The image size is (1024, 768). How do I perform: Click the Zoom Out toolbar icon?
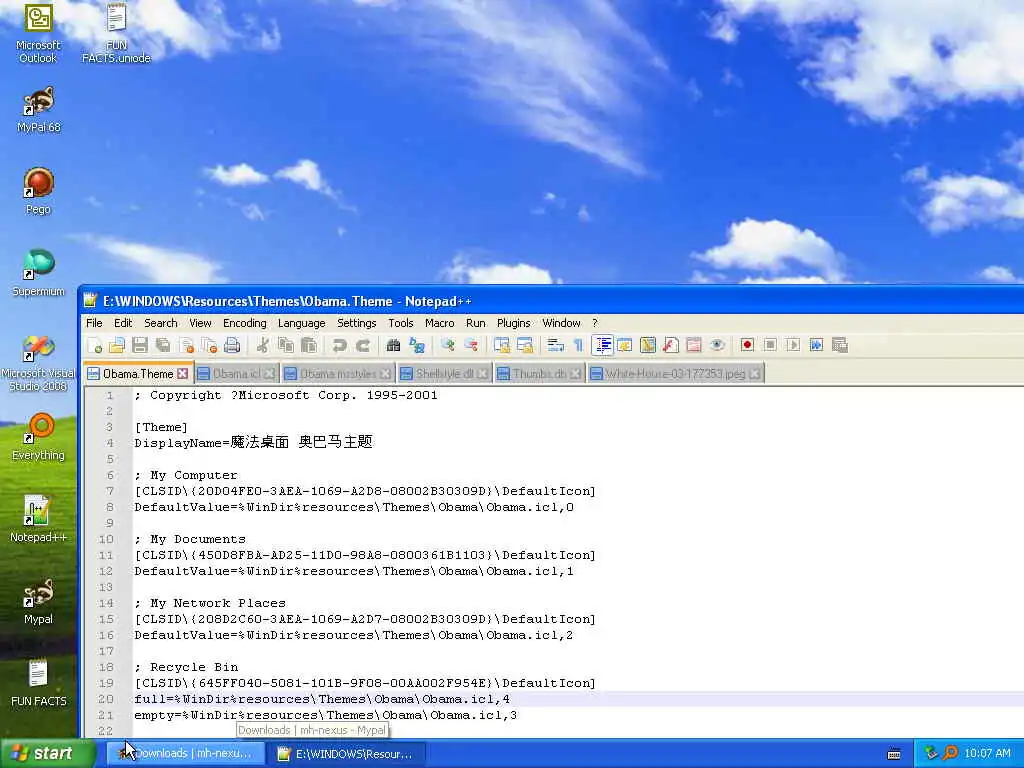[x=470, y=345]
